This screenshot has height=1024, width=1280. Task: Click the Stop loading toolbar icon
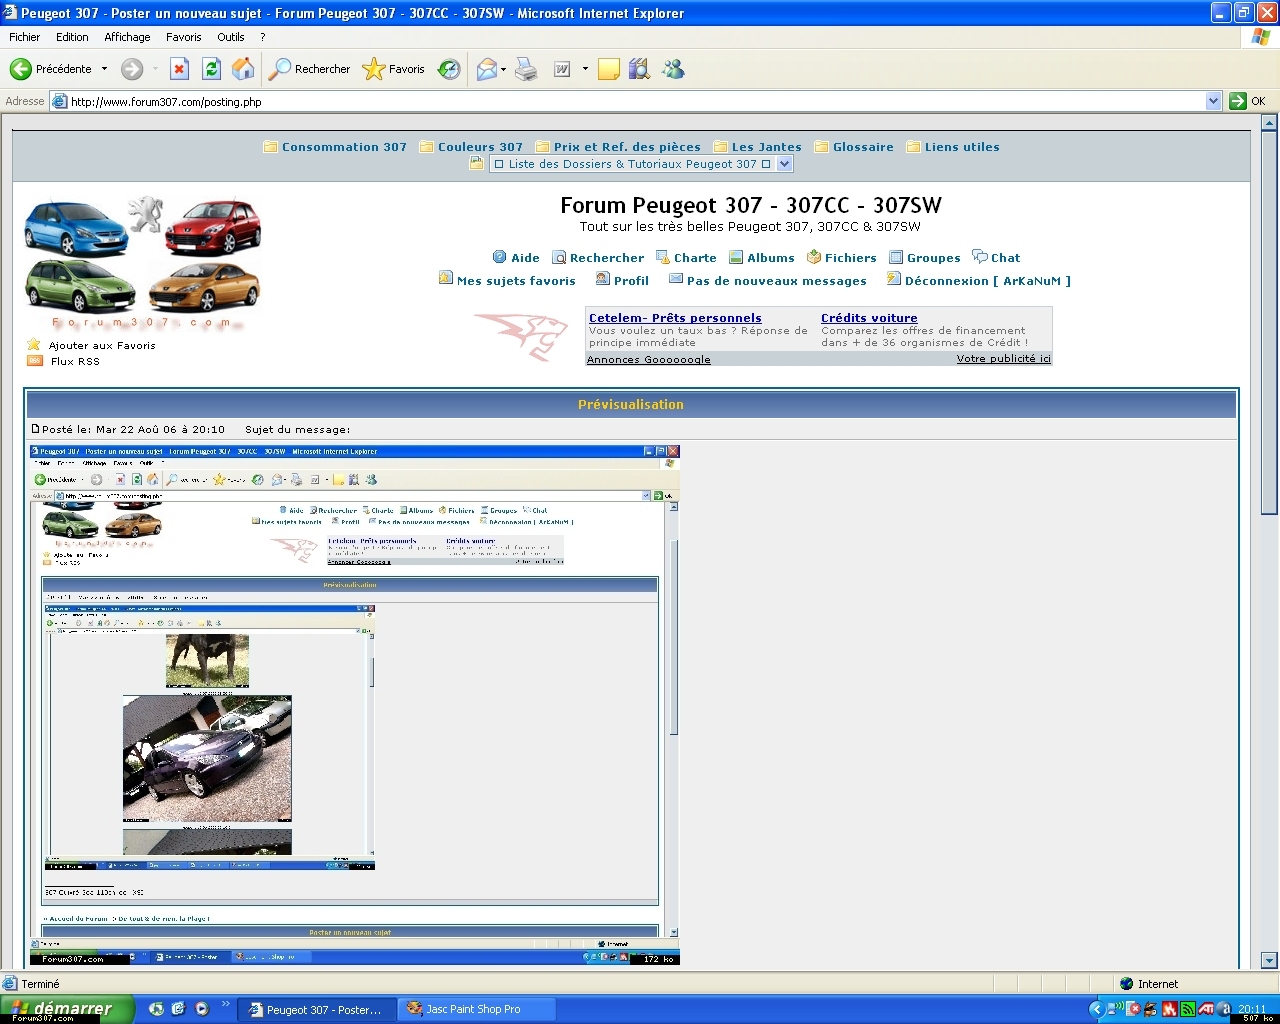179,69
